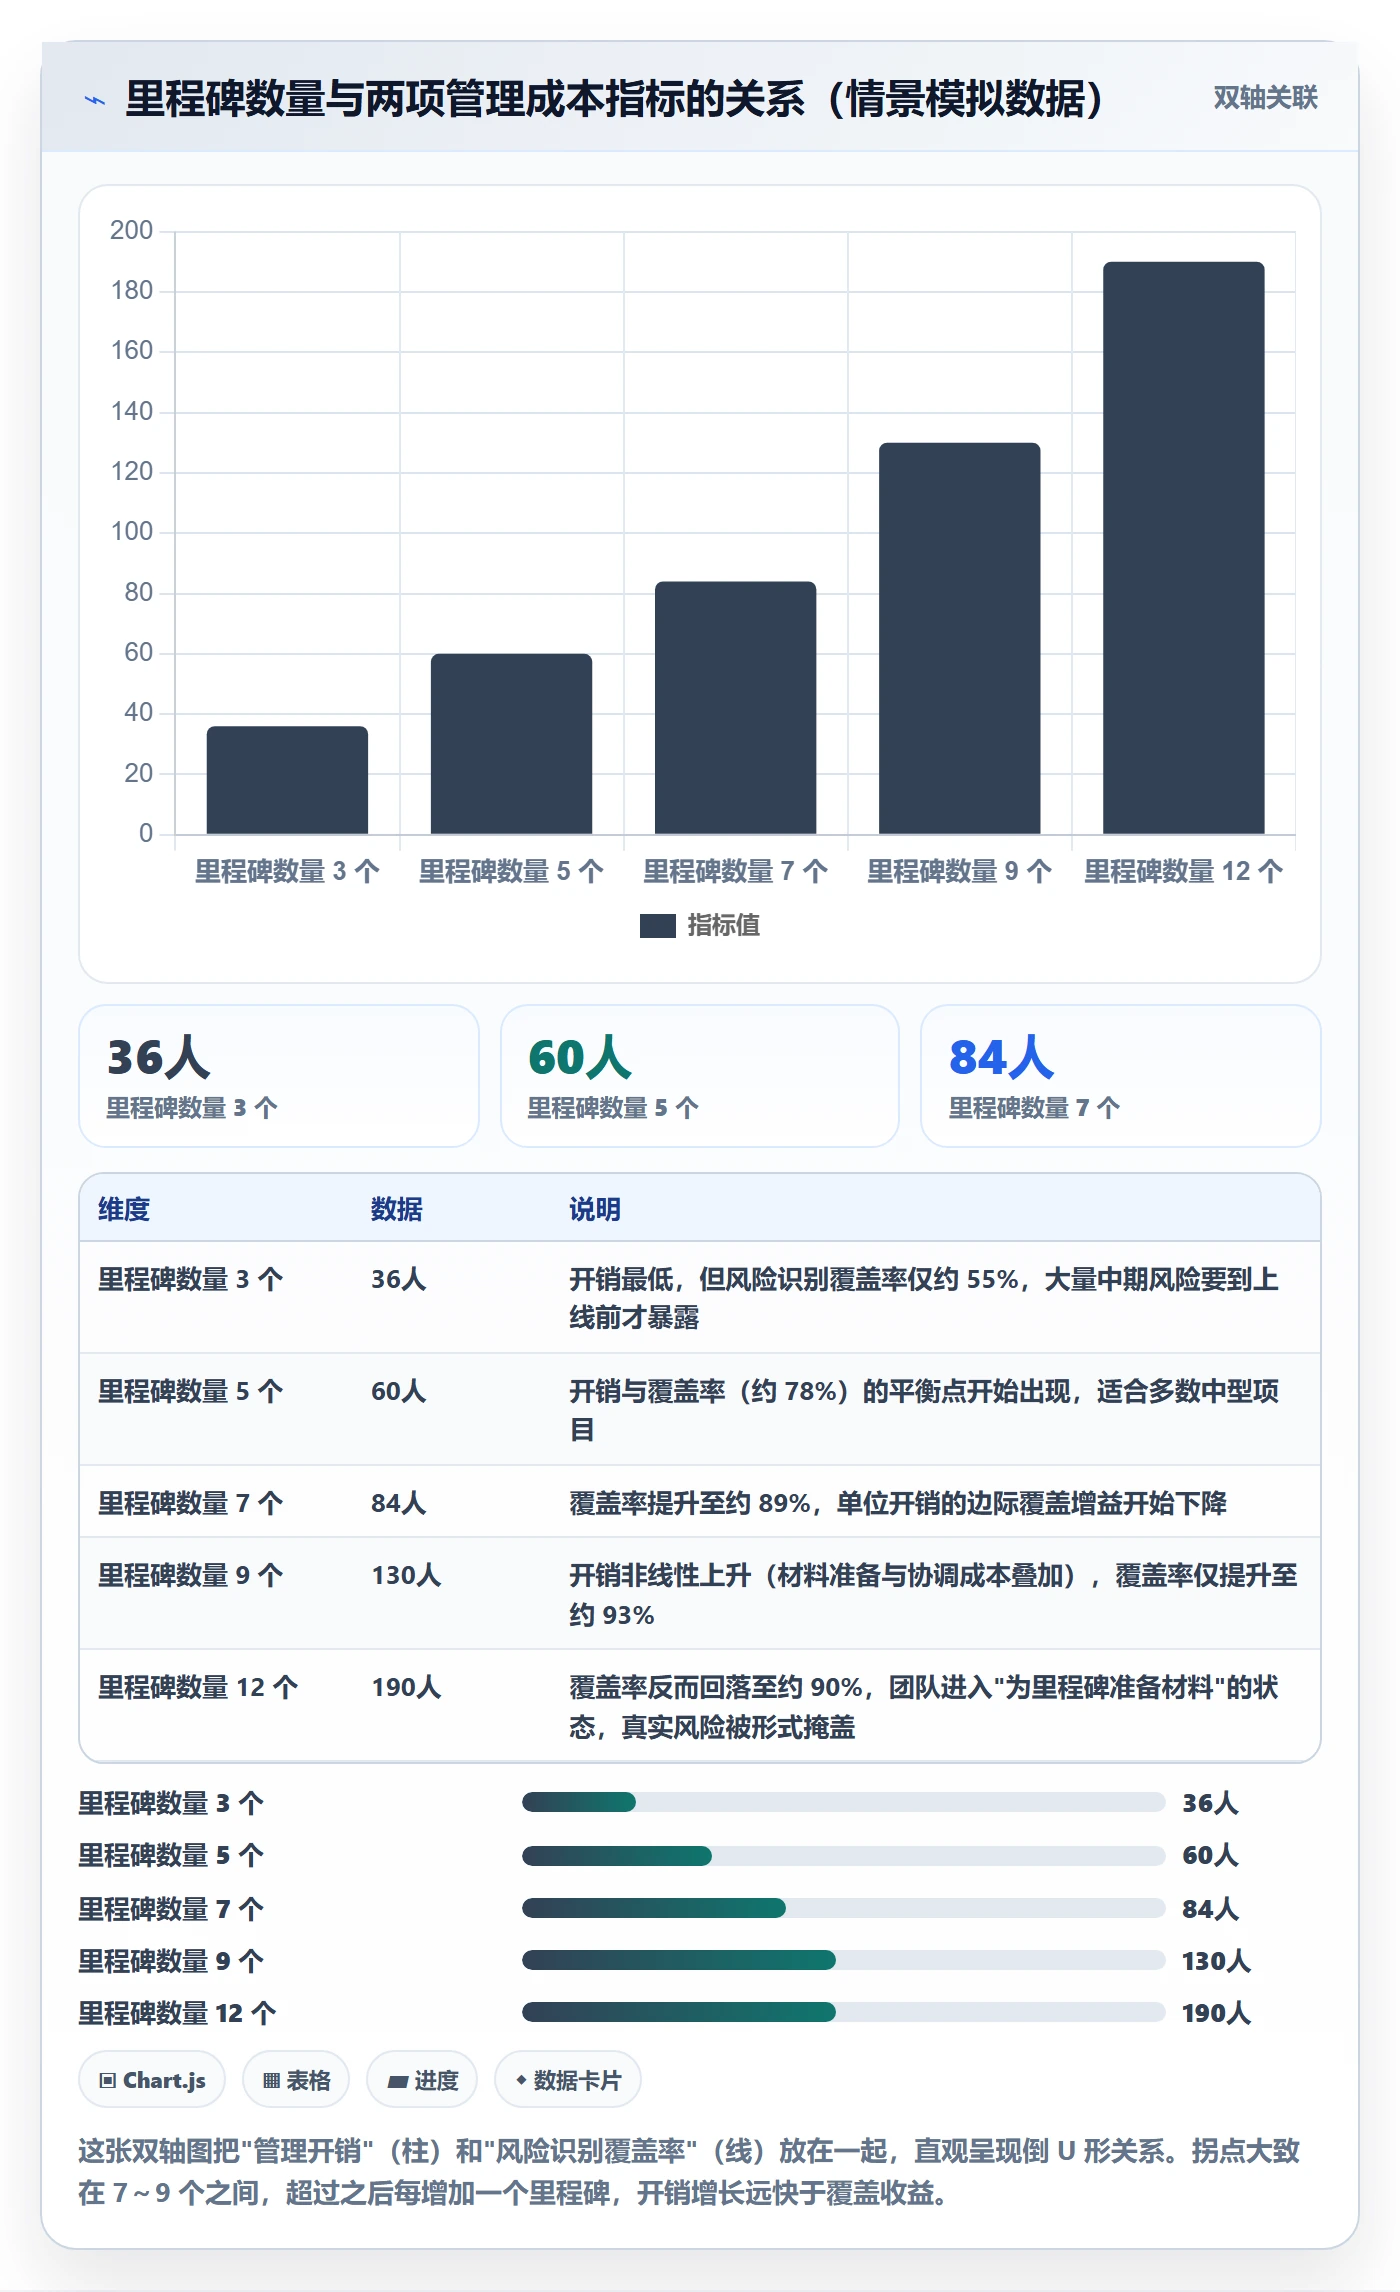Select the 表格 tag chip
Viewport: 1400px width, 2292px height.
coord(296,2081)
